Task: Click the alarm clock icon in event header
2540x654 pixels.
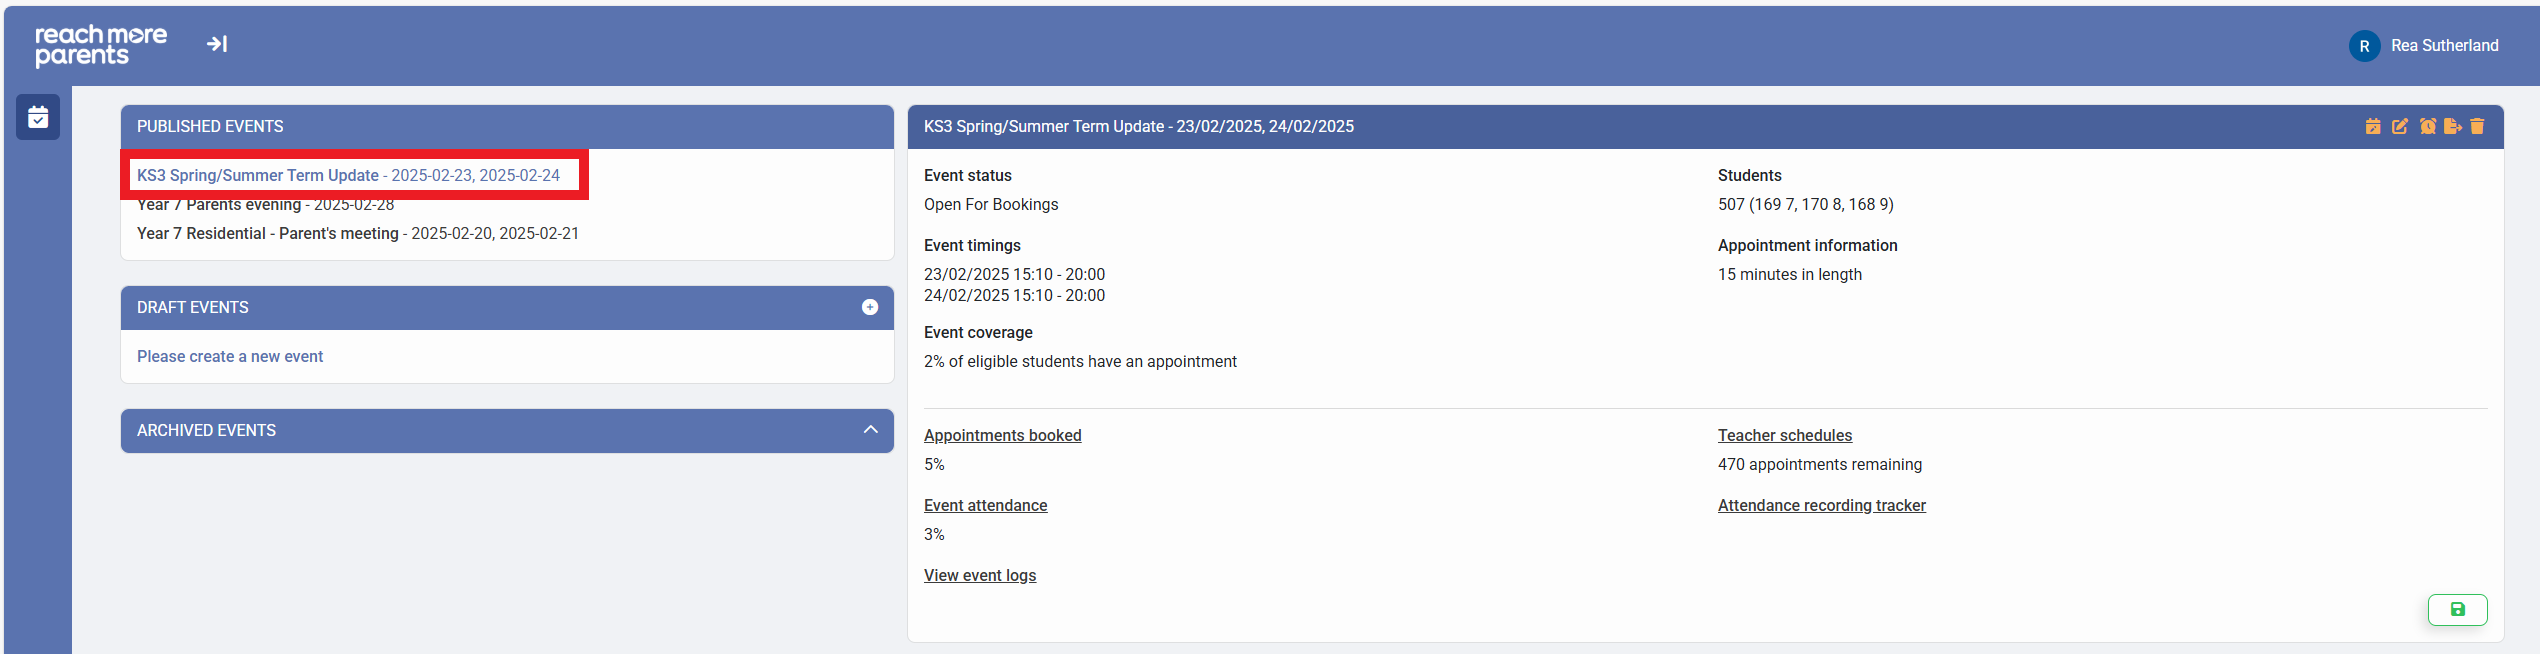Action: pos(2427,126)
